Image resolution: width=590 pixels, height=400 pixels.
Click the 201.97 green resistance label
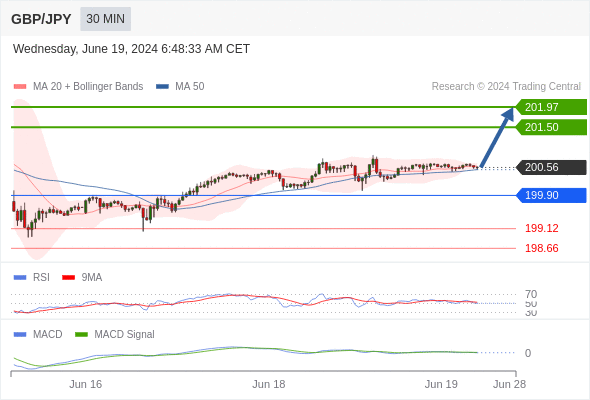(x=551, y=107)
